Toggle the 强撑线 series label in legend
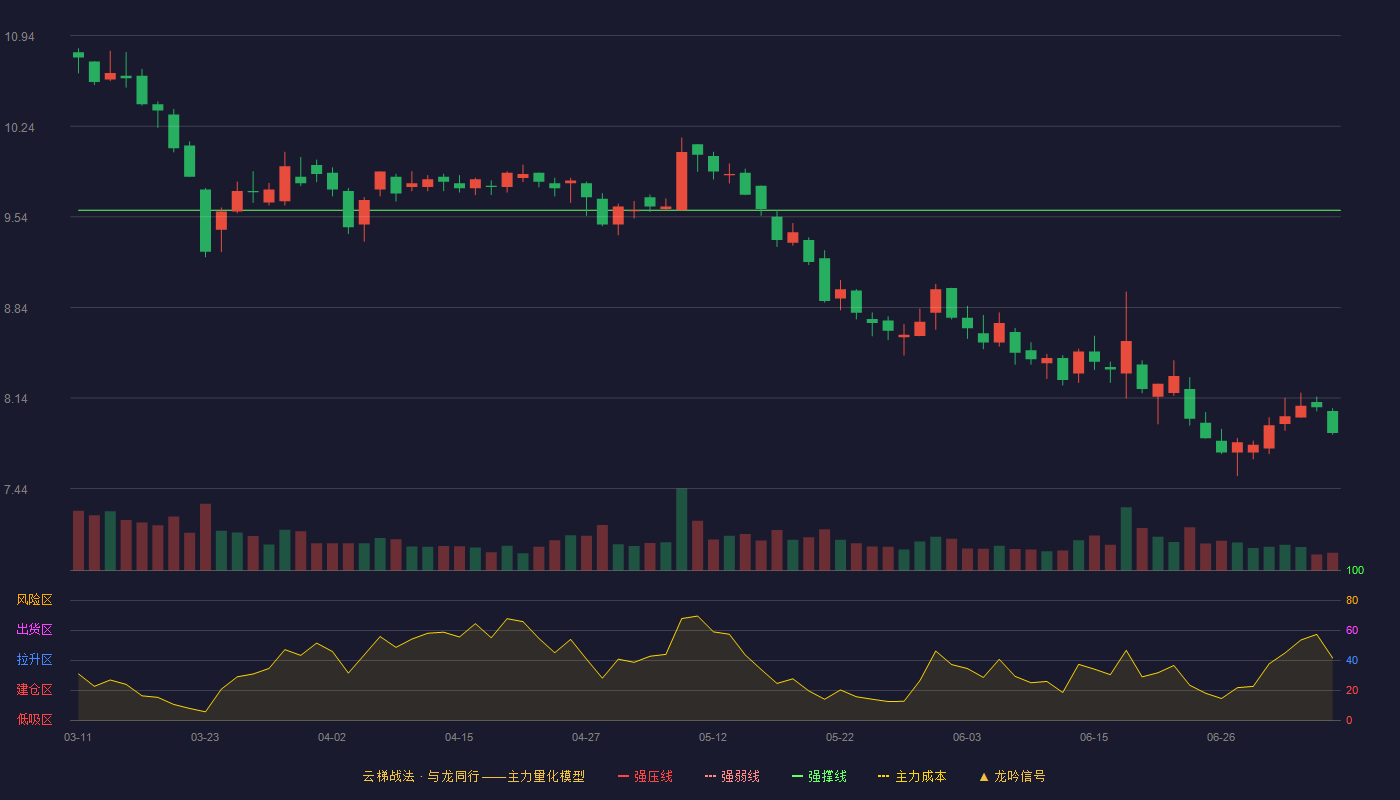This screenshot has width=1400, height=800. tap(827, 776)
